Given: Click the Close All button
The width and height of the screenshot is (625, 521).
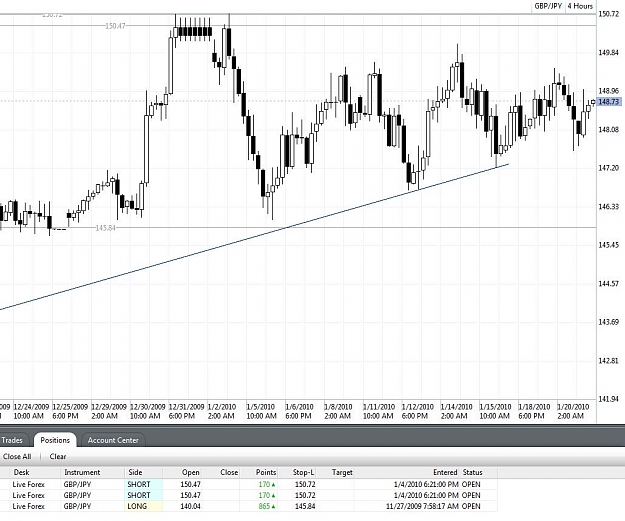Looking at the screenshot, I should [x=17, y=456].
